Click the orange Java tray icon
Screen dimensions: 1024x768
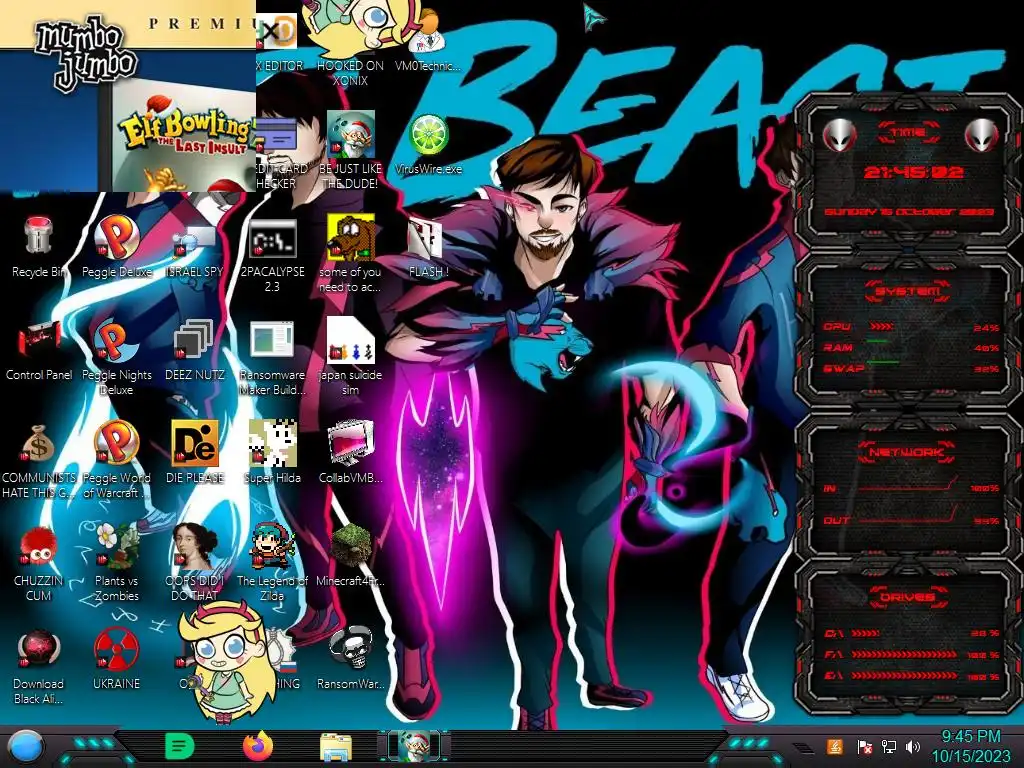pos(834,746)
